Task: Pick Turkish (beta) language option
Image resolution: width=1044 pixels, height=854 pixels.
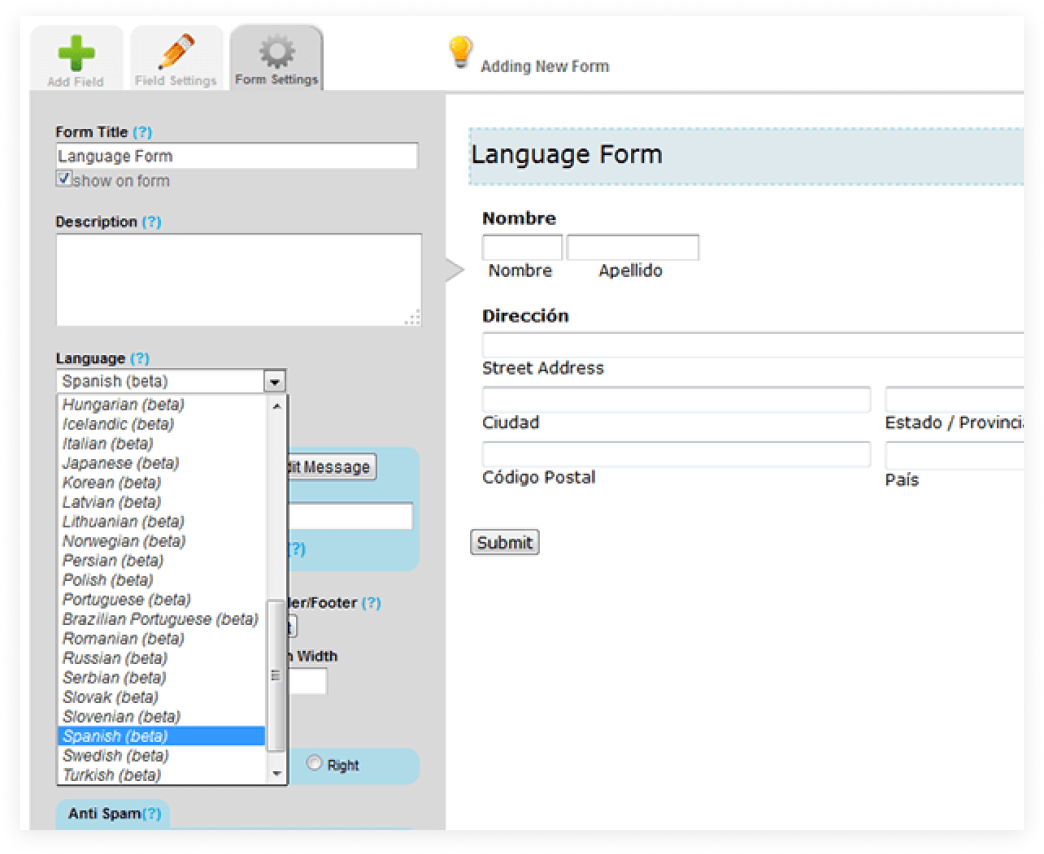Action: click(111, 775)
